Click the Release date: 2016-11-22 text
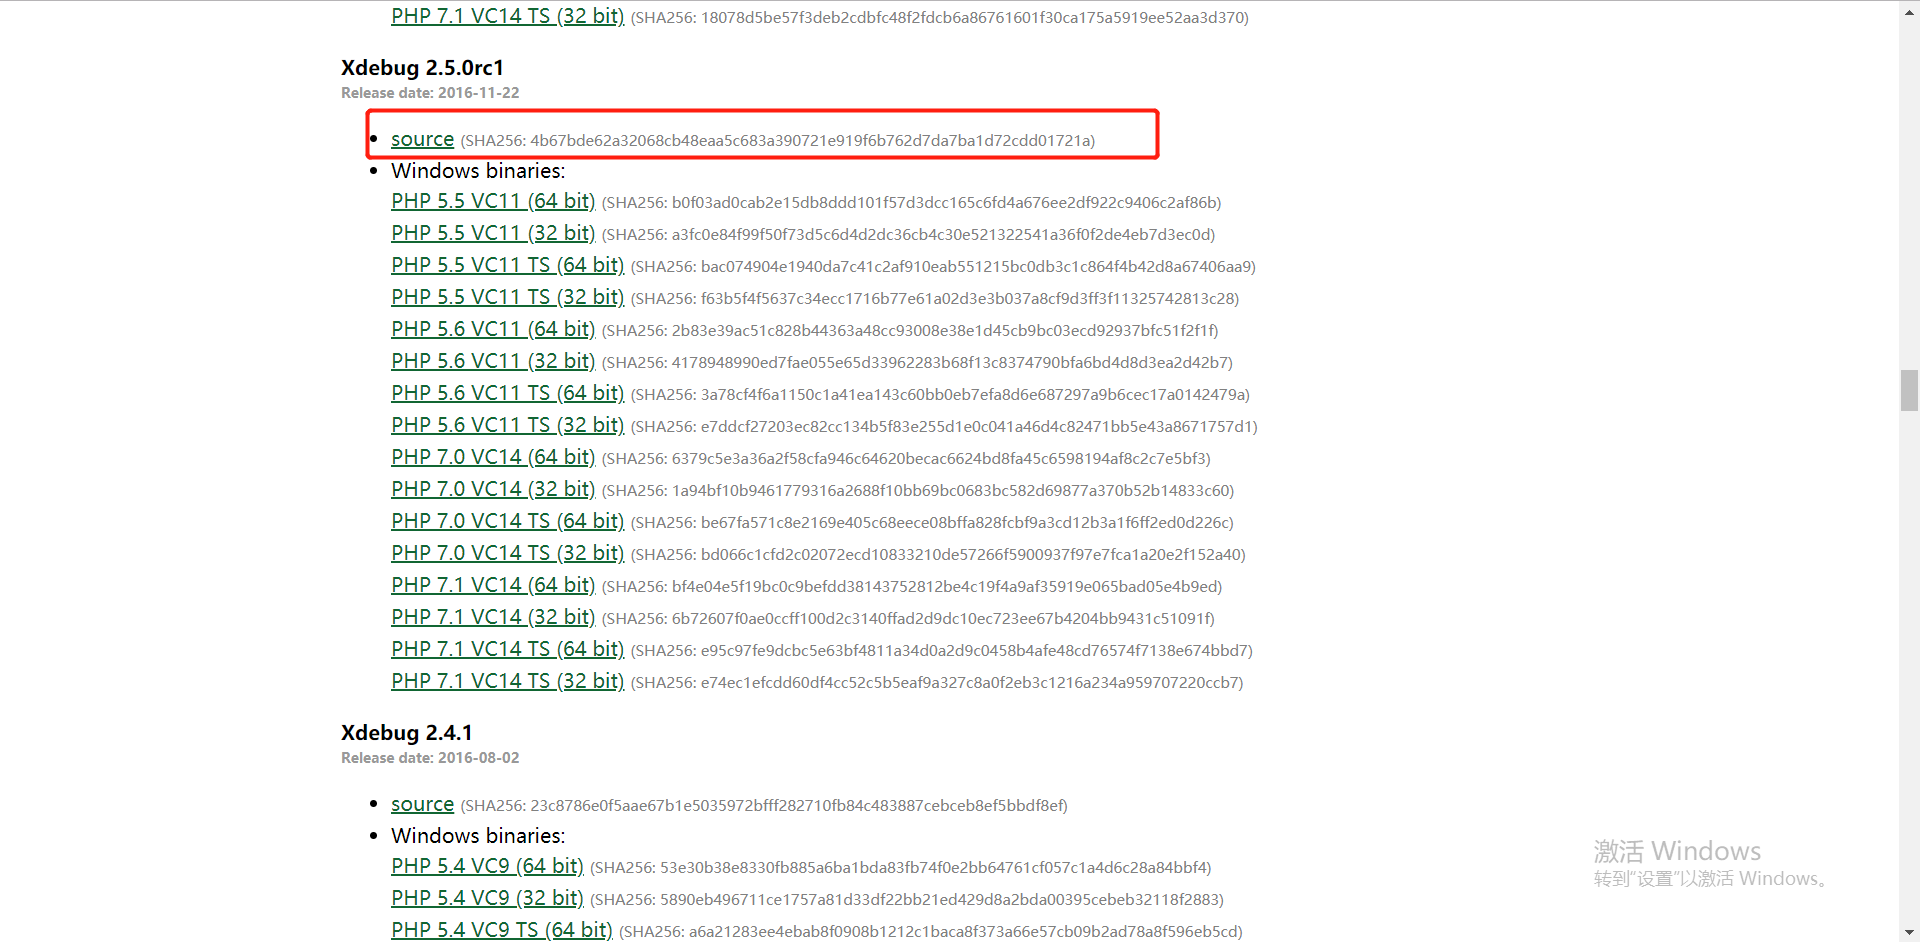The width and height of the screenshot is (1920, 942). (x=430, y=93)
